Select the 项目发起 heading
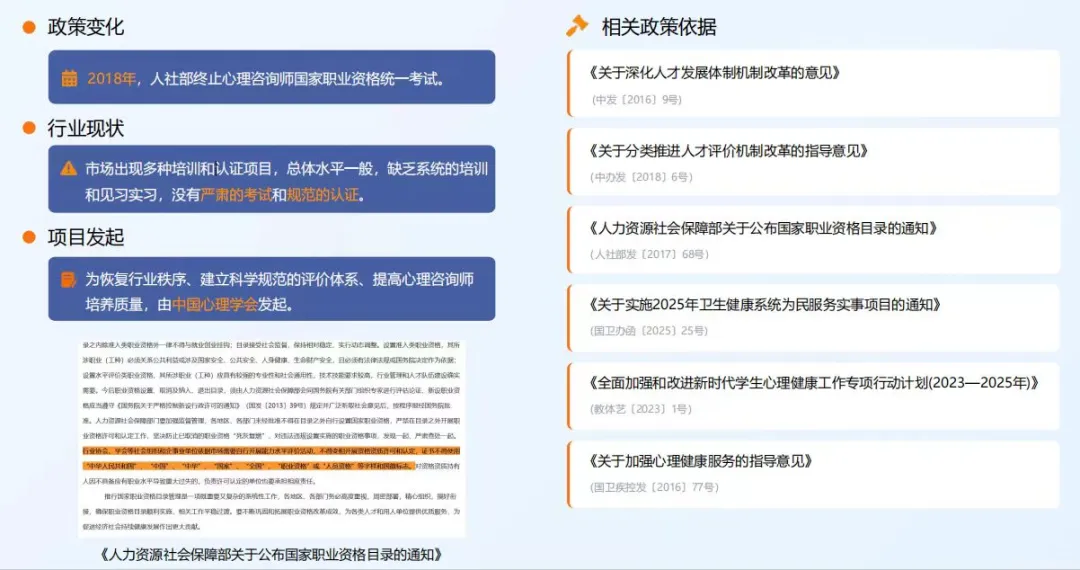This screenshot has height=570, width=1080. point(86,237)
